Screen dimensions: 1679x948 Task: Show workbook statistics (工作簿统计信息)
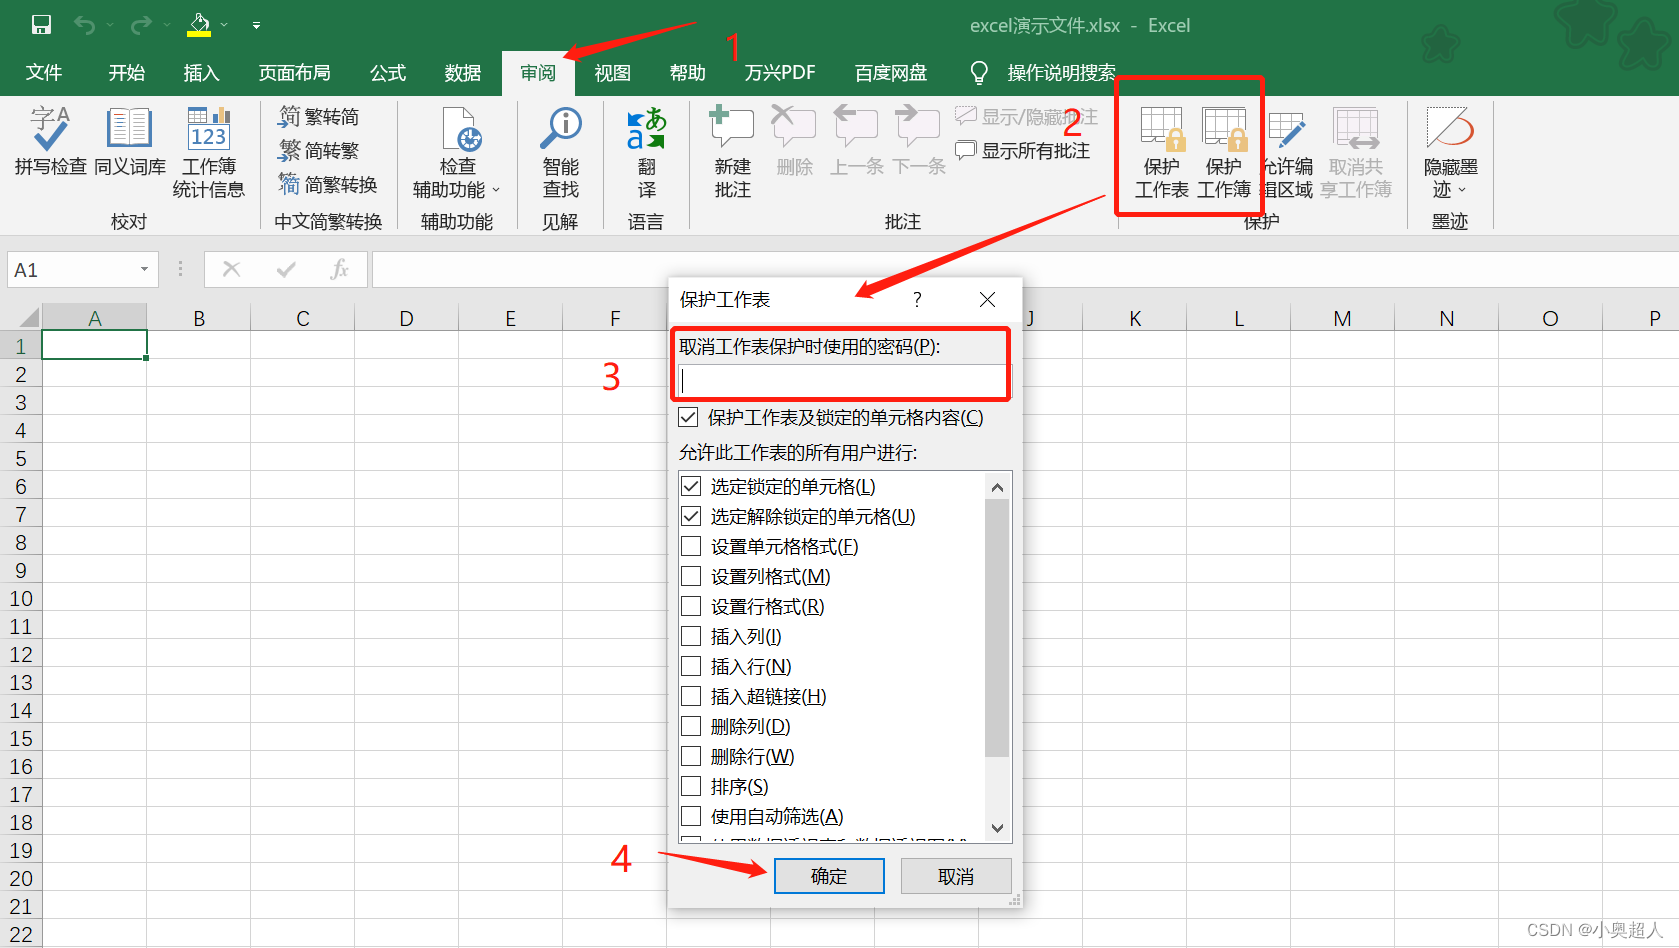(x=208, y=152)
